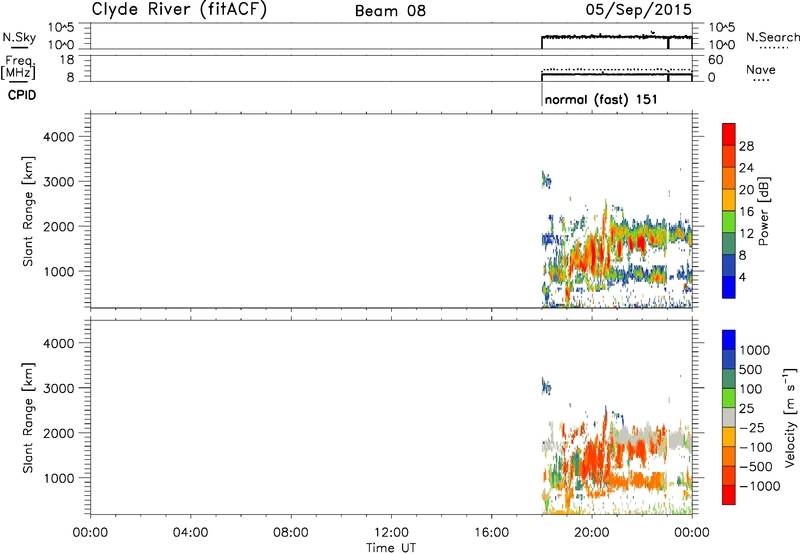
Task: Click the 'Nave' legend label
Action: (x=761, y=69)
